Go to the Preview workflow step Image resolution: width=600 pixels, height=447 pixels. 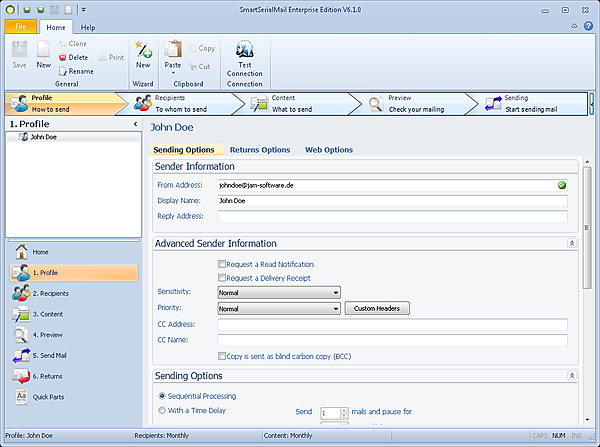click(x=400, y=103)
